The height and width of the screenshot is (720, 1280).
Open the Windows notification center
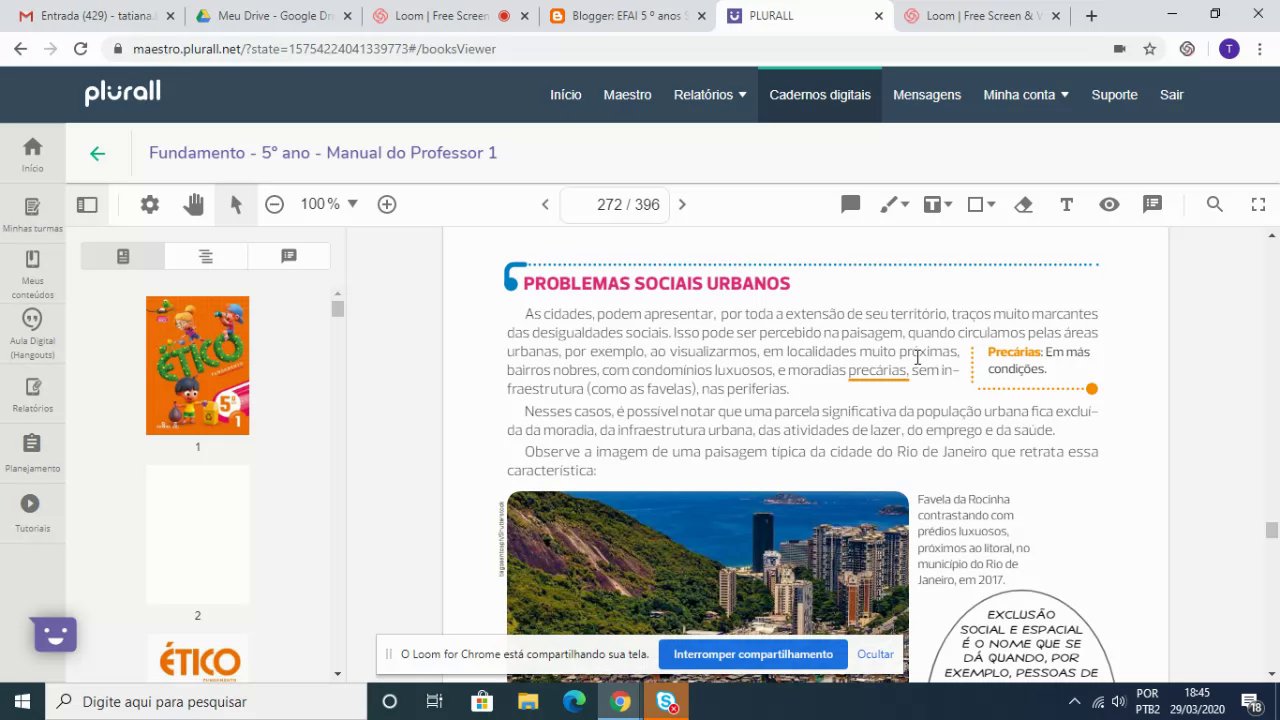tap(1250, 701)
